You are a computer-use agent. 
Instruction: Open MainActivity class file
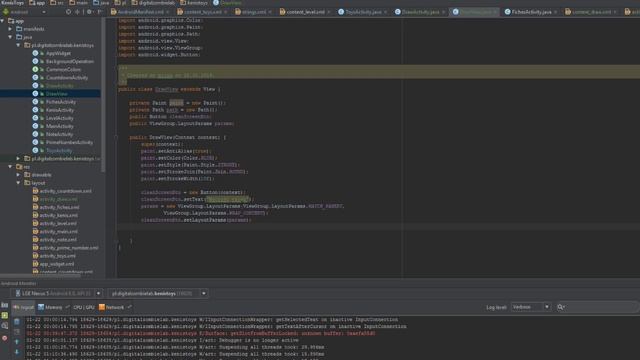coord(60,126)
